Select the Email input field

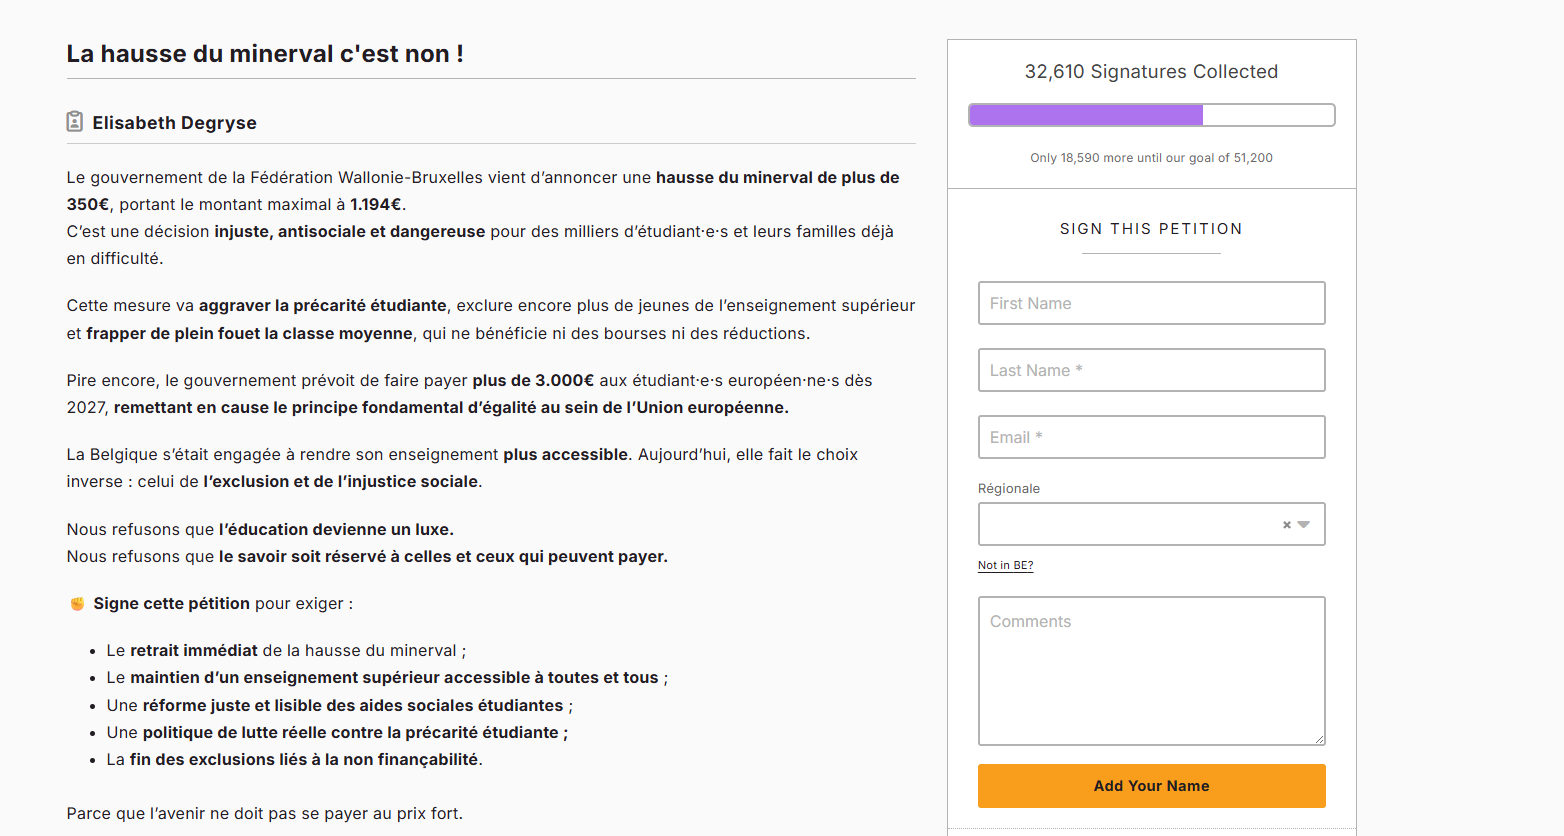click(x=1151, y=437)
